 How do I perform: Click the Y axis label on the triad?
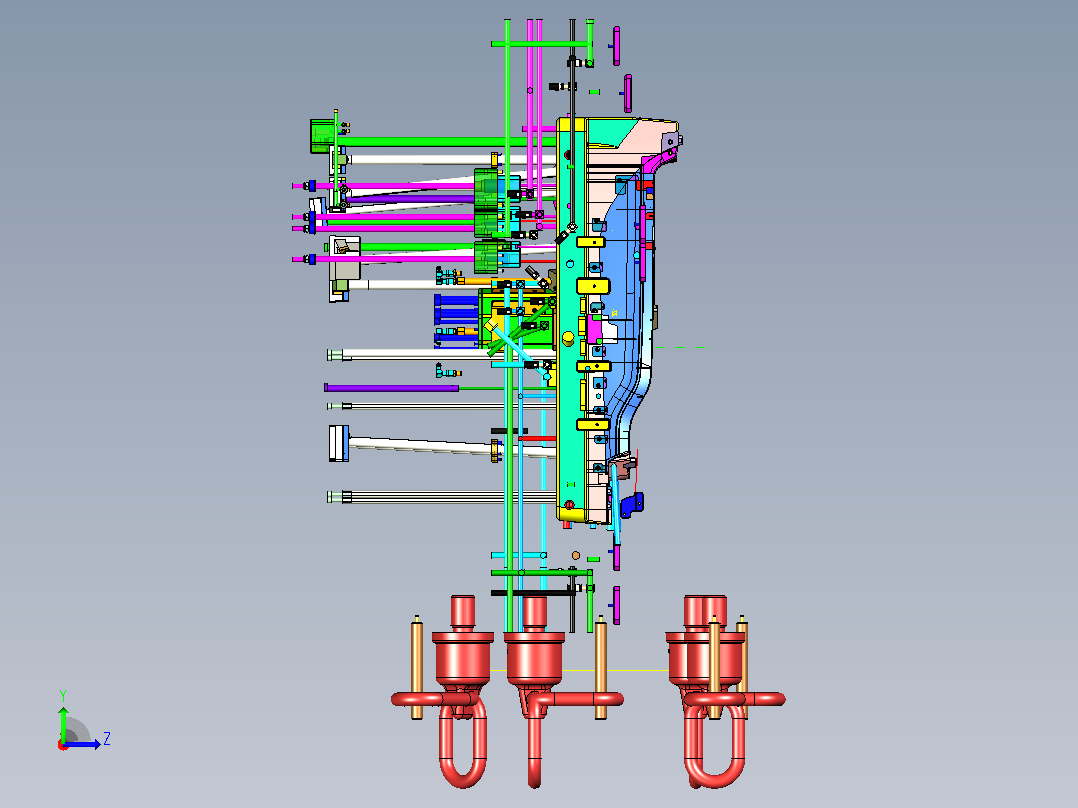[x=63, y=696]
